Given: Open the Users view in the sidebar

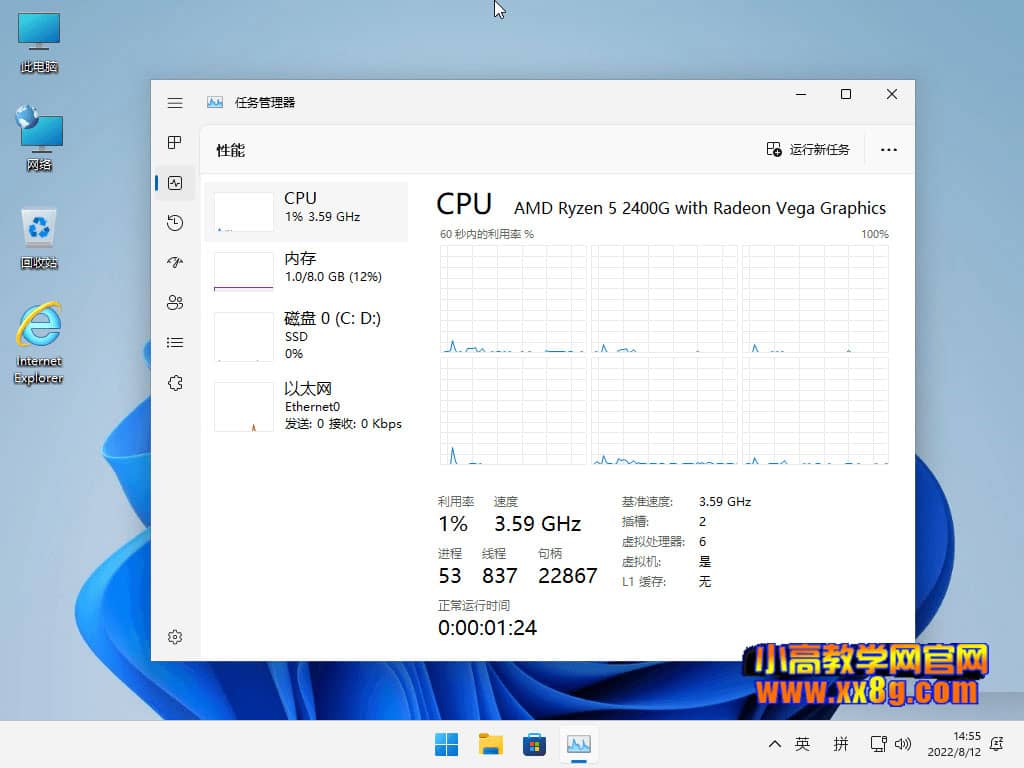Looking at the screenshot, I should 175,302.
